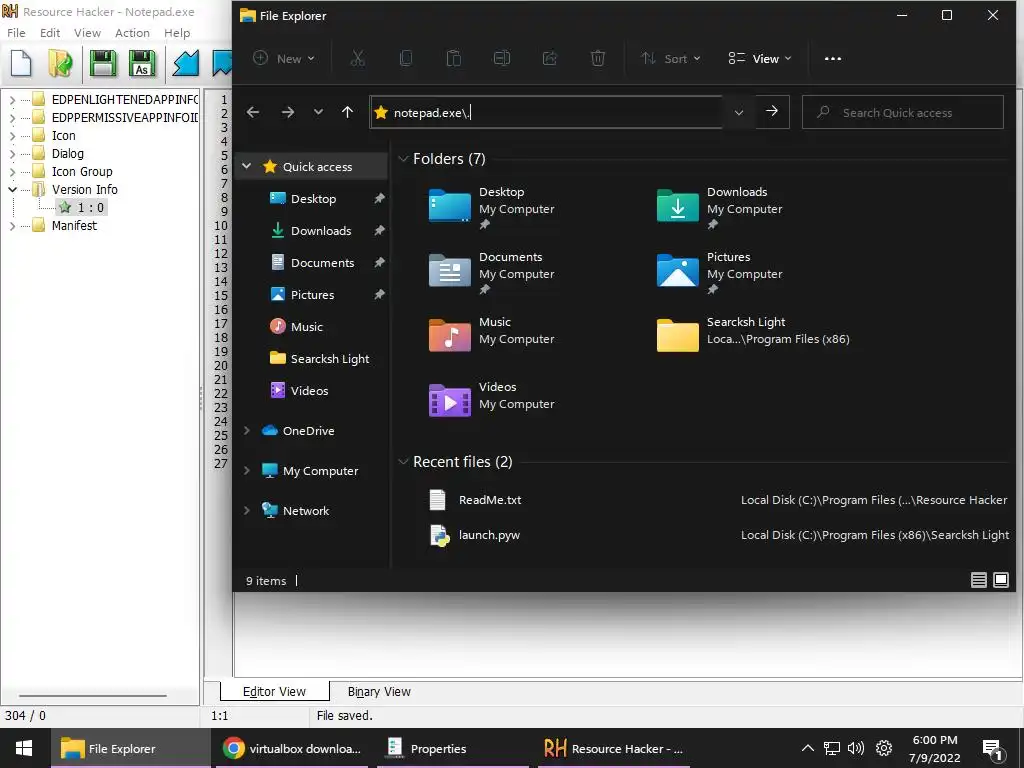Click the volume icon in system tray
This screenshot has height=768, width=1024.
[856, 748]
